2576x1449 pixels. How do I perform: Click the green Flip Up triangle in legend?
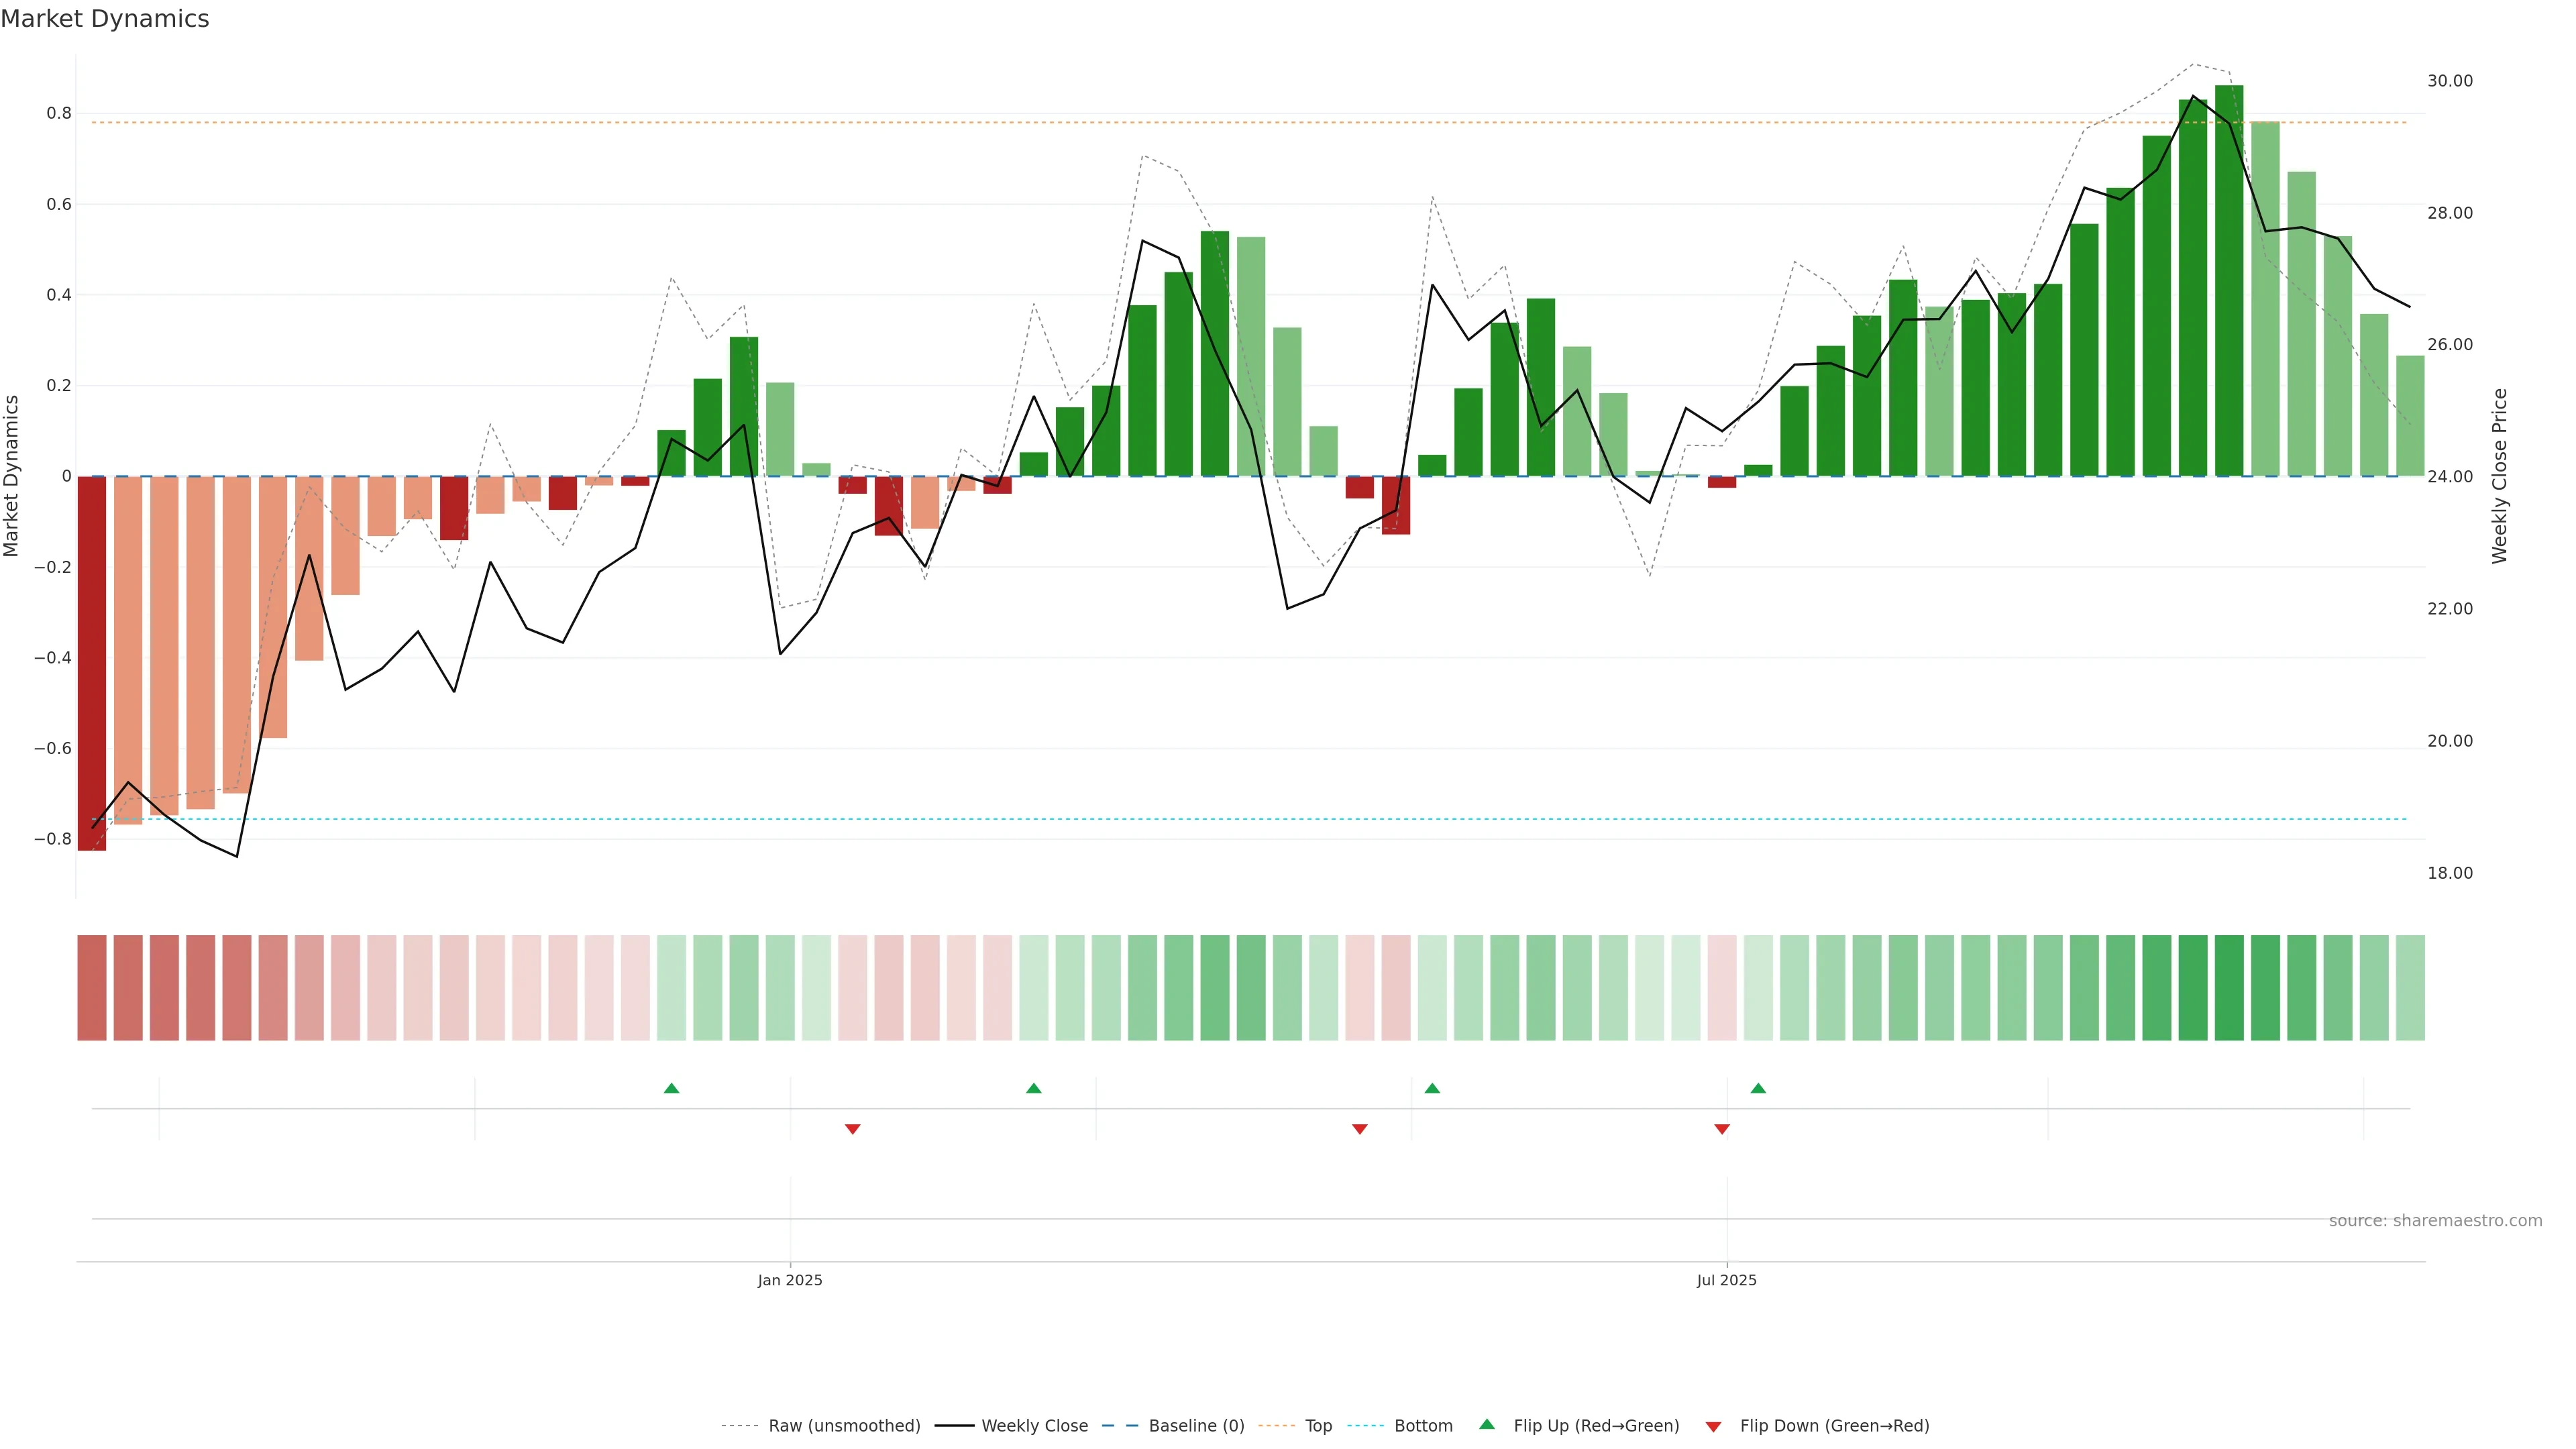pos(1487,1424)
